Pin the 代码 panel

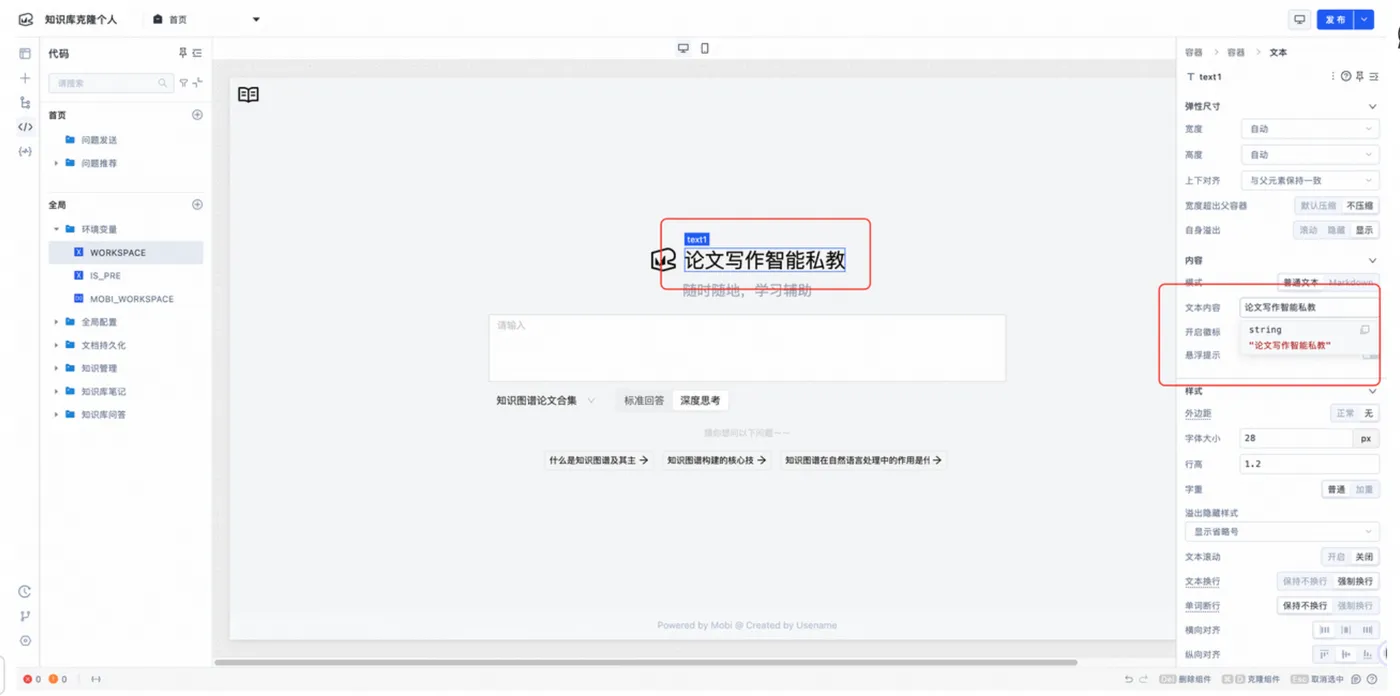(183, 53)
